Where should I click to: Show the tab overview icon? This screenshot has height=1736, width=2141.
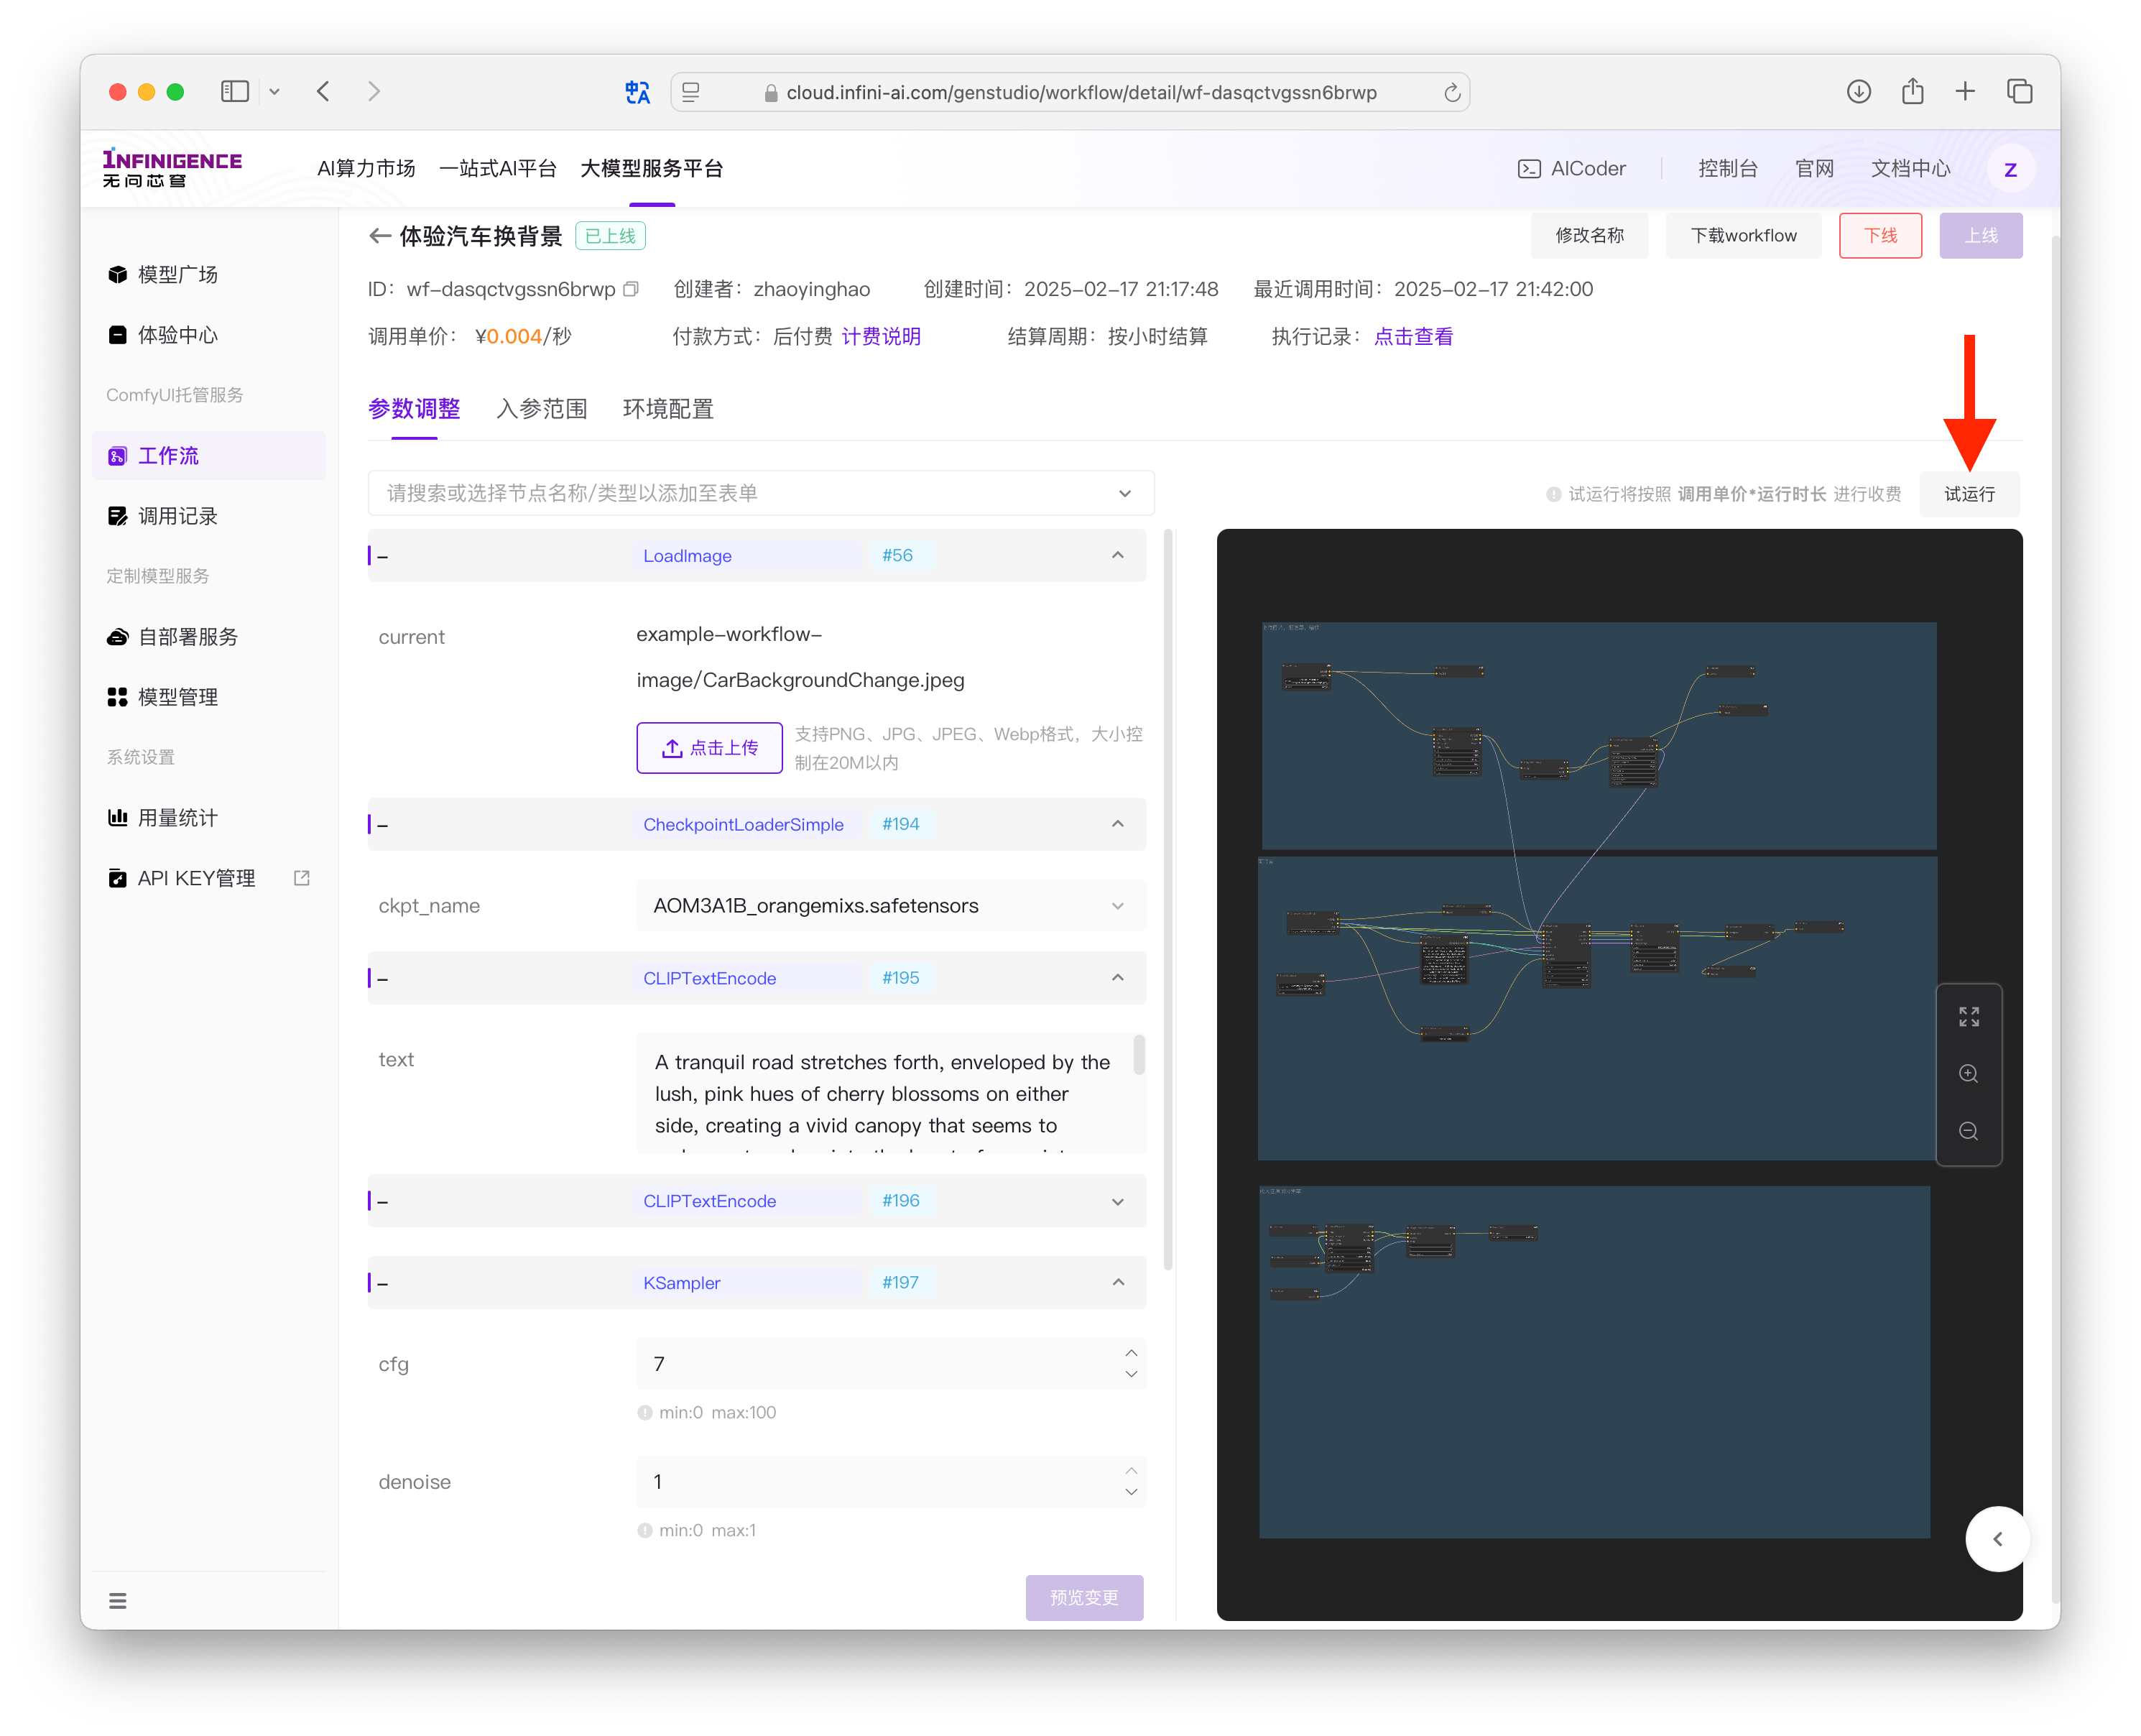2019,92
